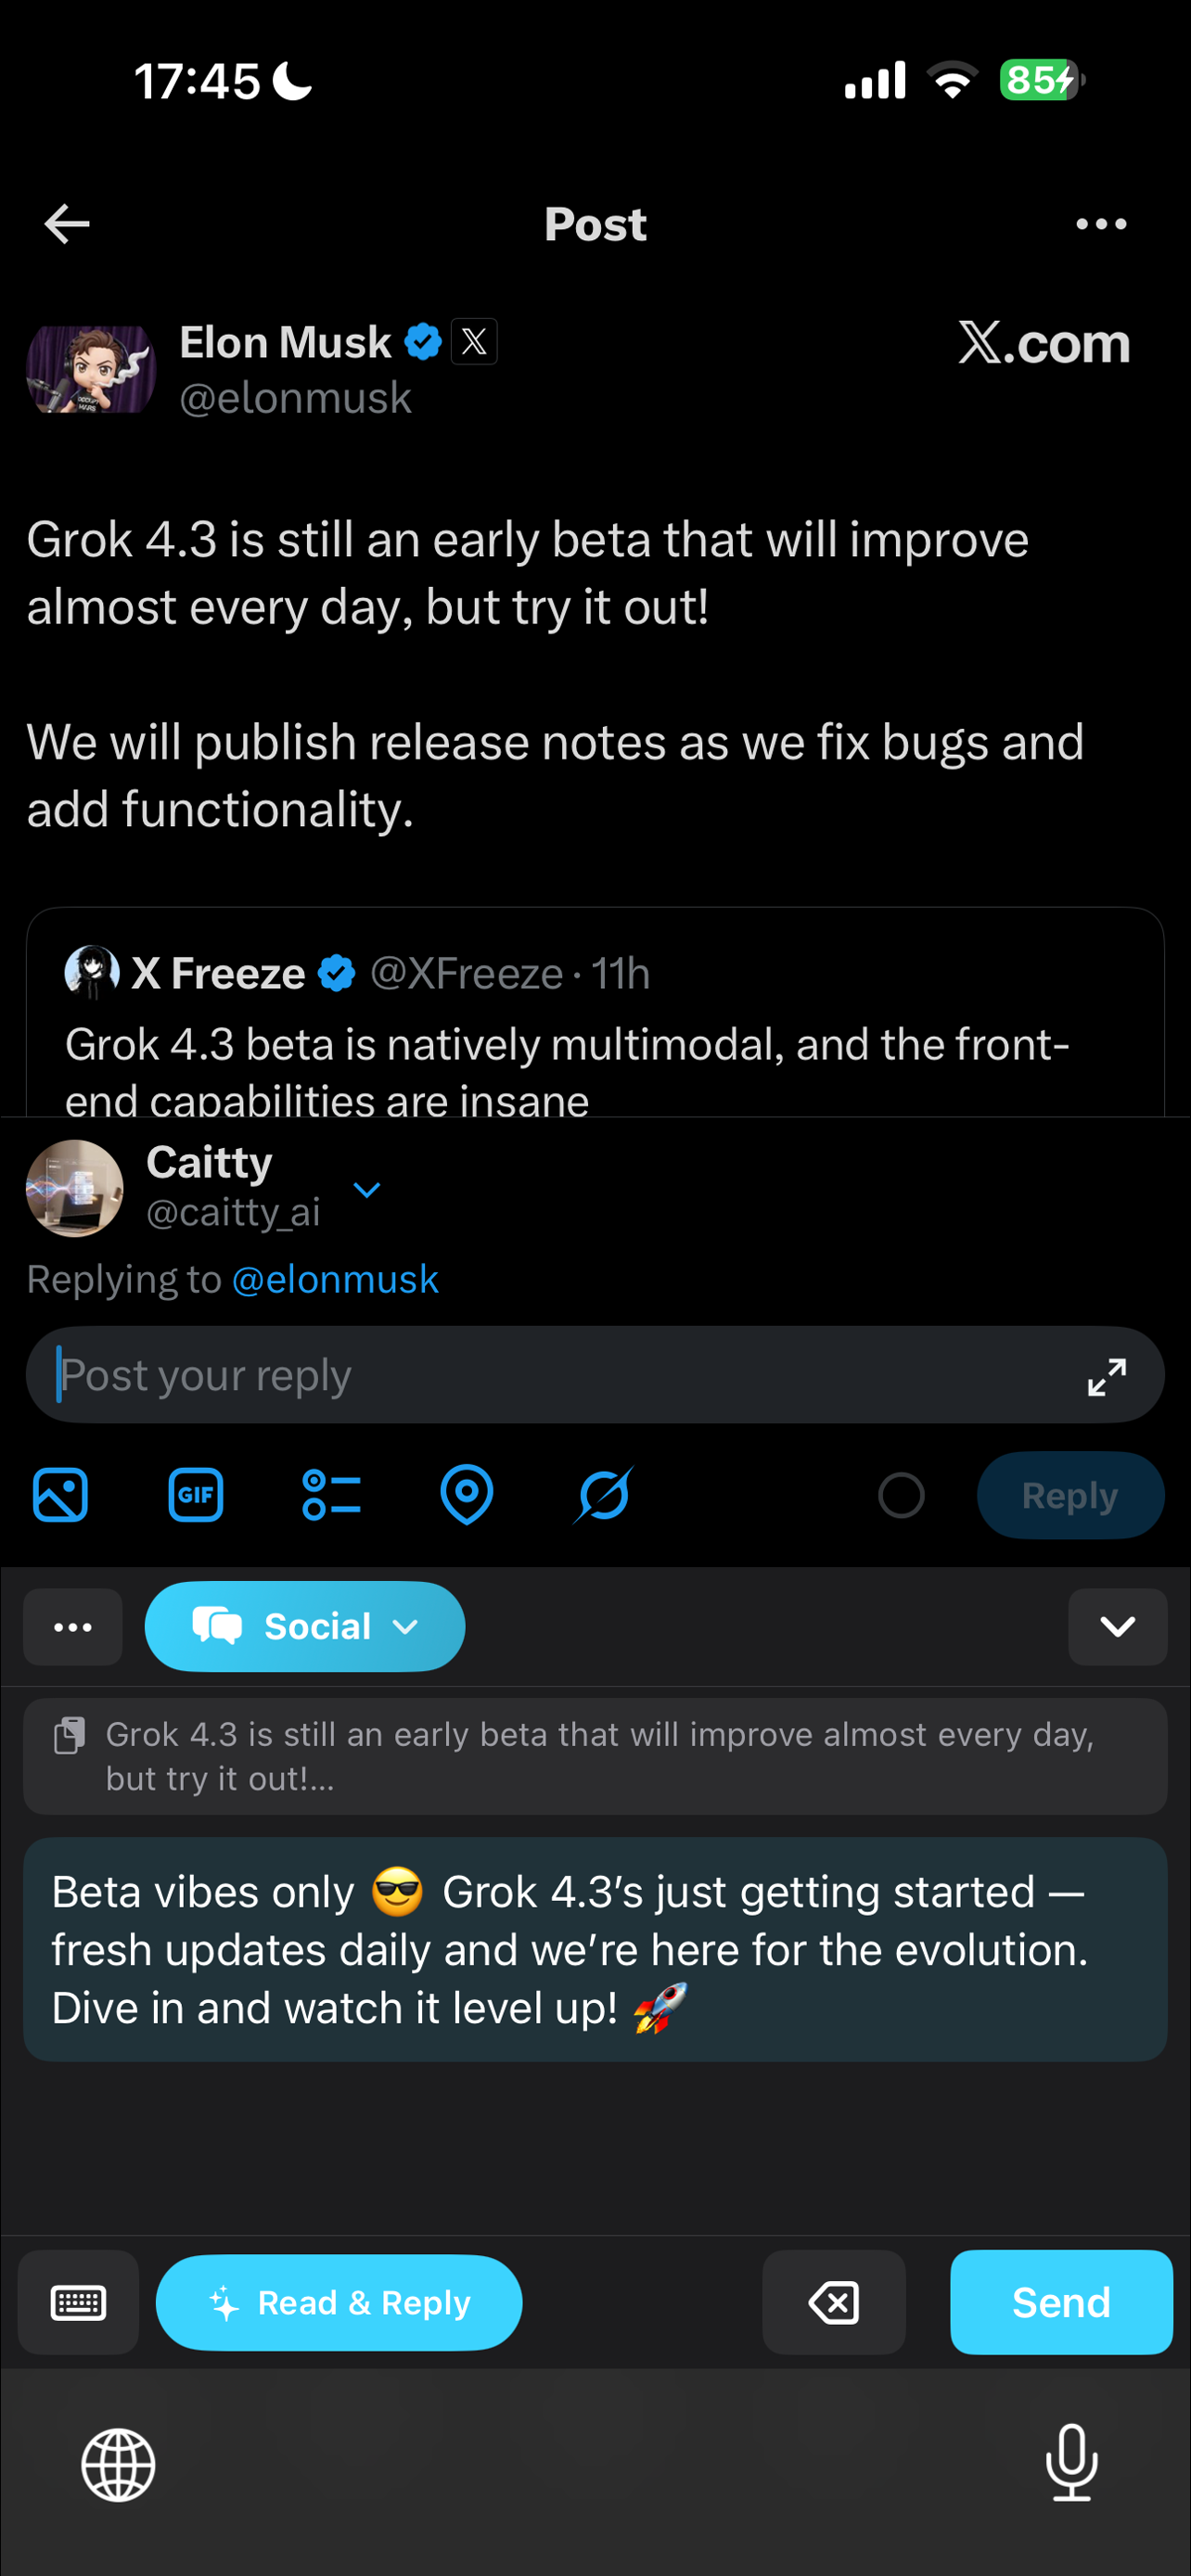Screen dimensions: 1191x2576
Task: Insert a GIF into the reply
Action: point(196,1494)
